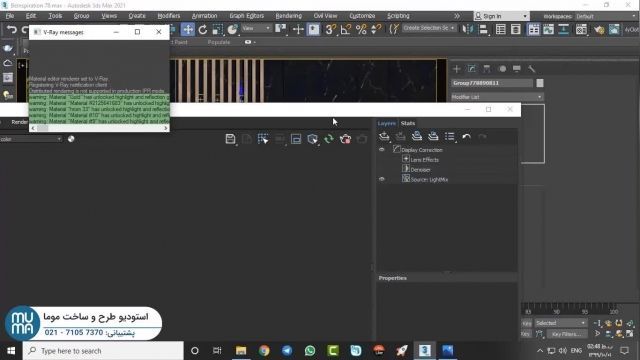Open the Customize menu

point(362,16)
